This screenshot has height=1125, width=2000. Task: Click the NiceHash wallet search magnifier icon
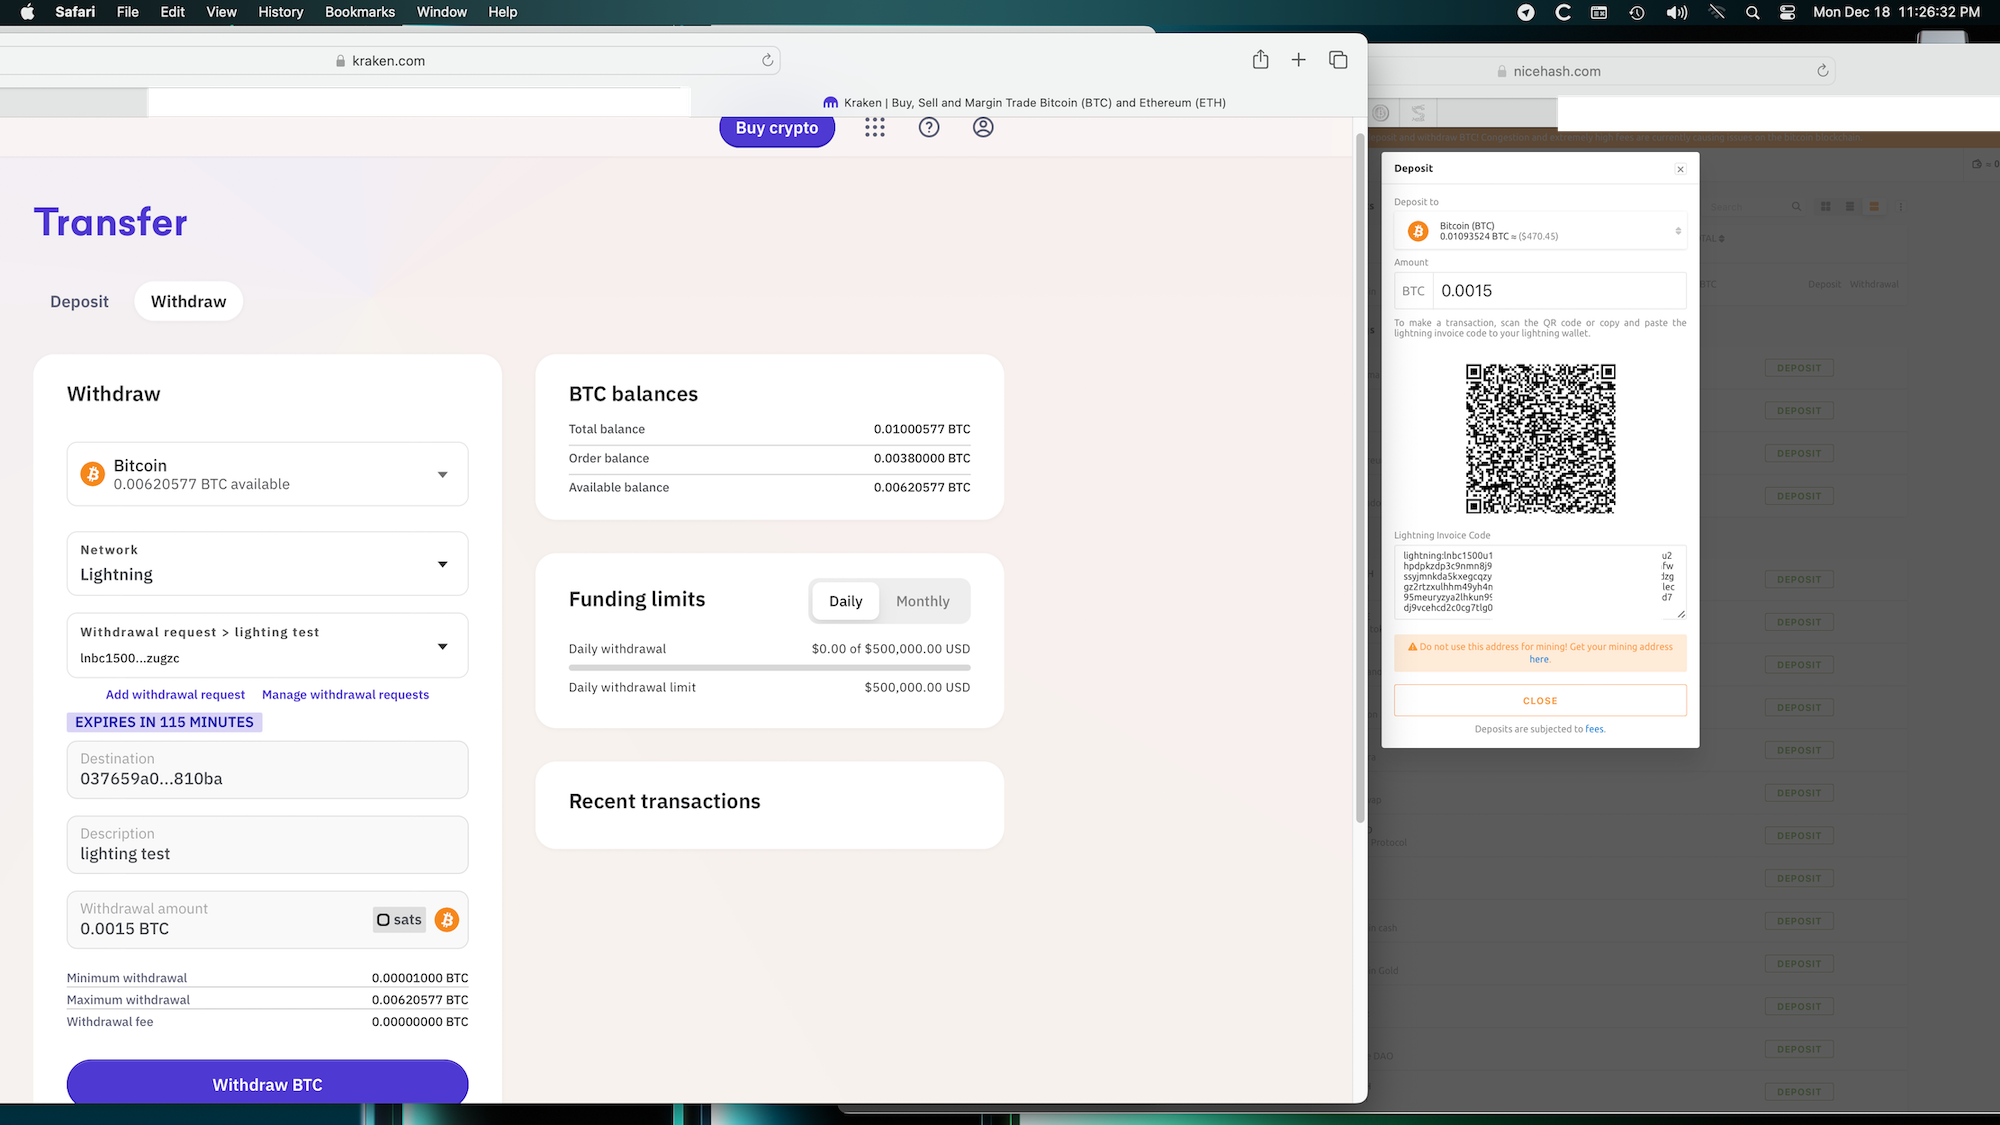coord(1796,207)
